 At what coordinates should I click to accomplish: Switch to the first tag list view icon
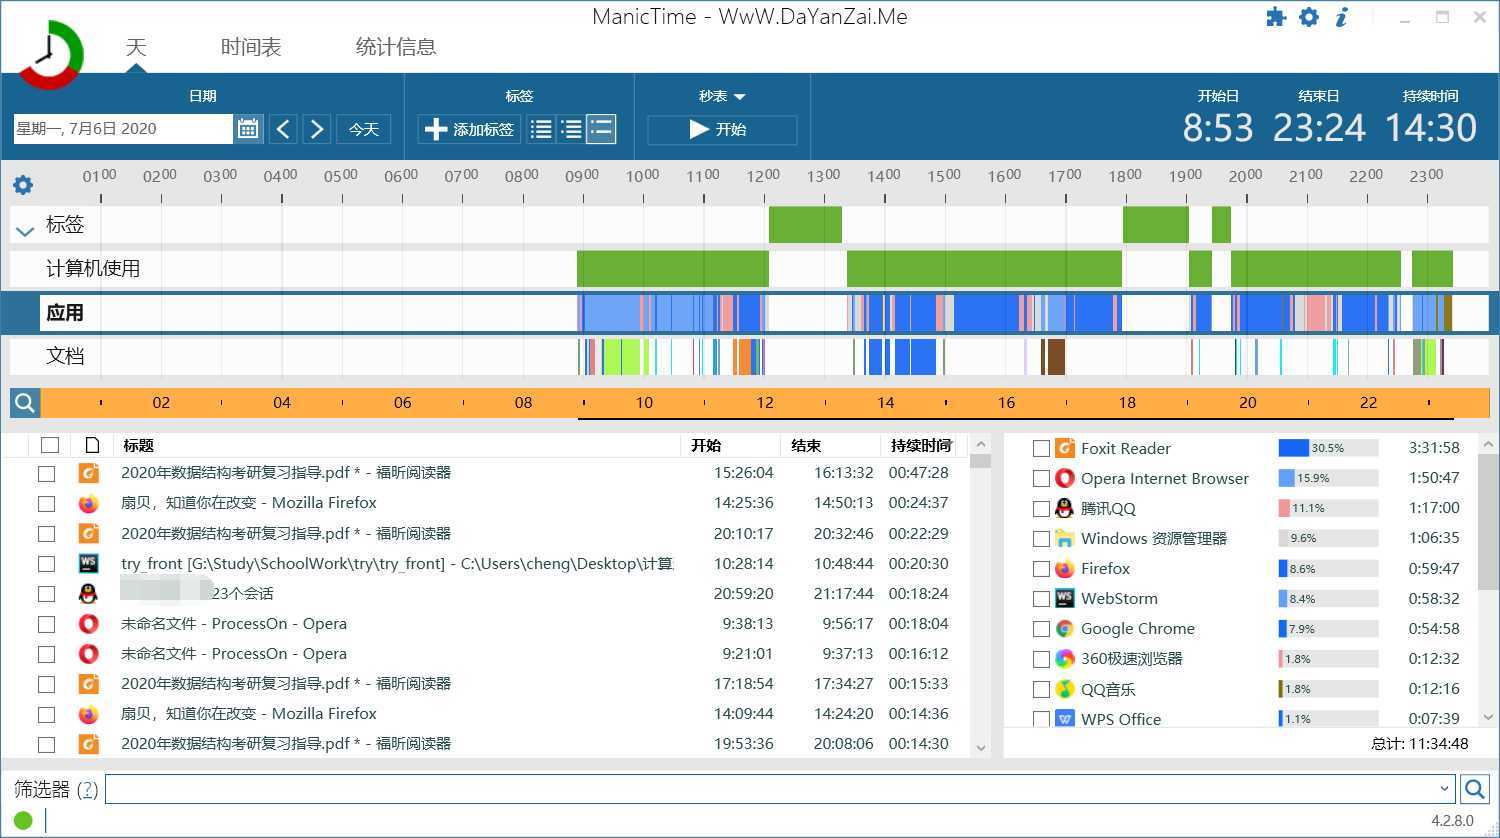coord(541,129)
